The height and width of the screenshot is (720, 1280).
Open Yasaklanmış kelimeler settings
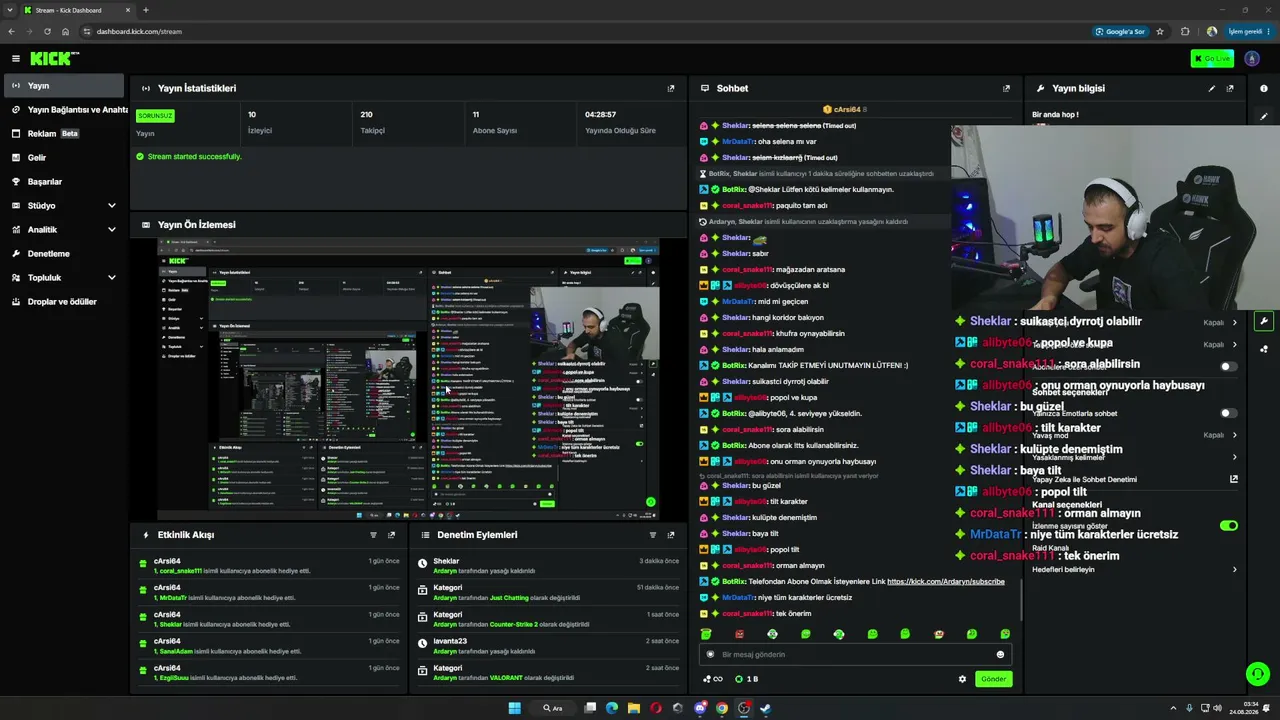click(1135, 457)
